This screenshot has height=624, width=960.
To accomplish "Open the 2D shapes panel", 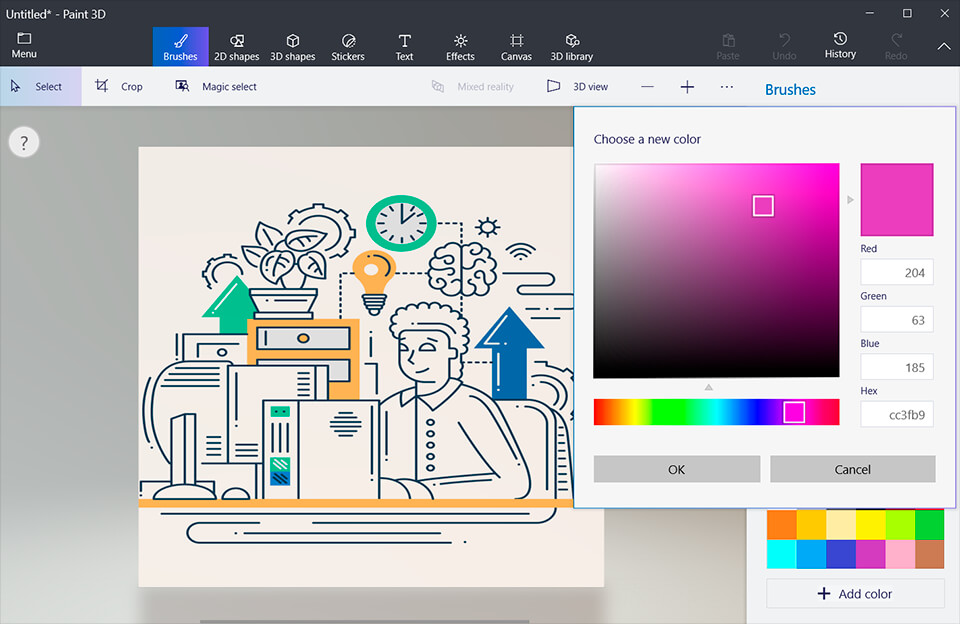I will pos(236,46).
